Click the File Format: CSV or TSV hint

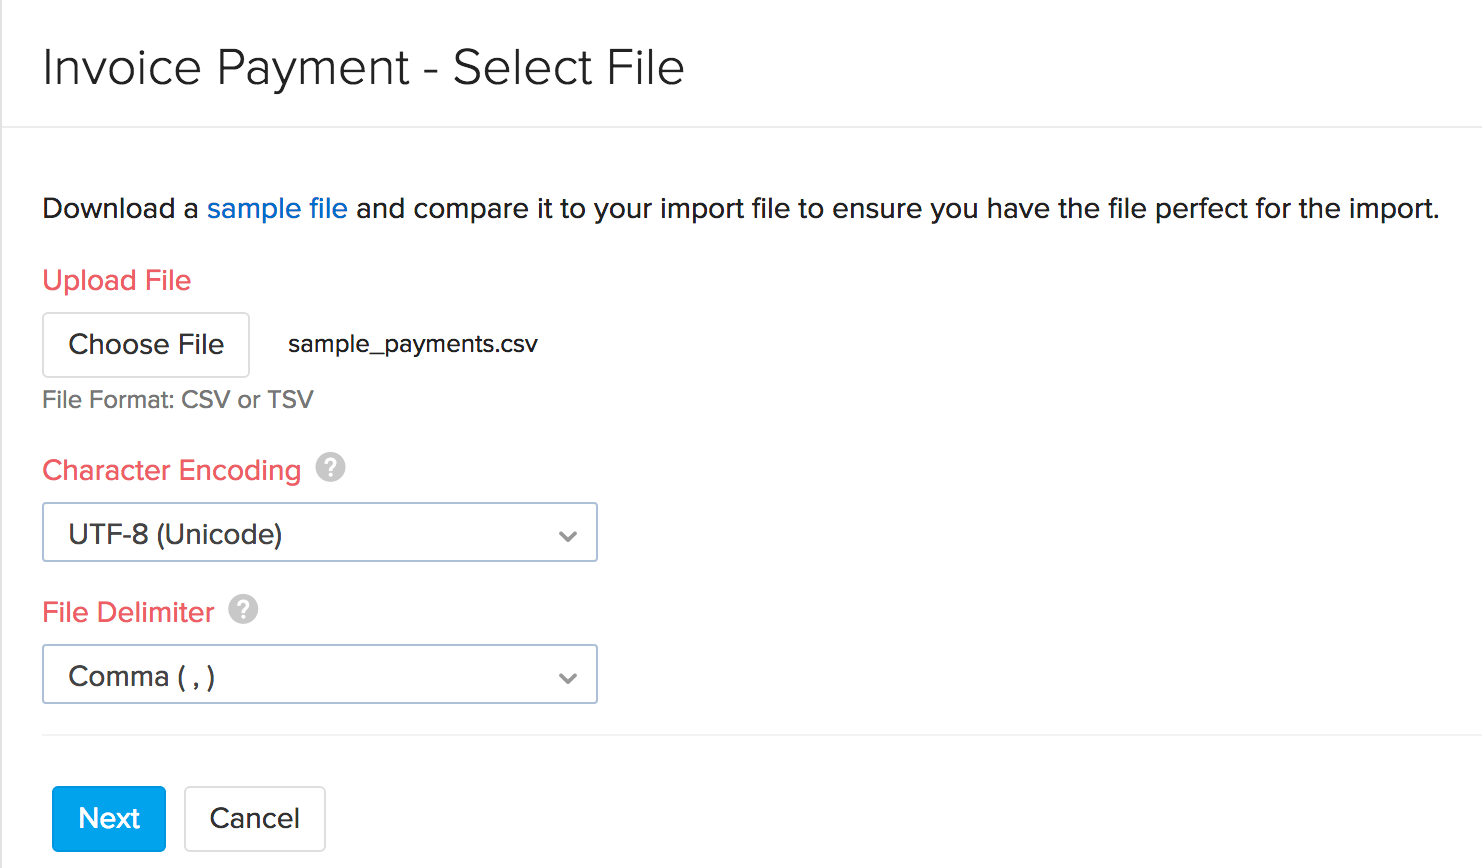(177, 399)
